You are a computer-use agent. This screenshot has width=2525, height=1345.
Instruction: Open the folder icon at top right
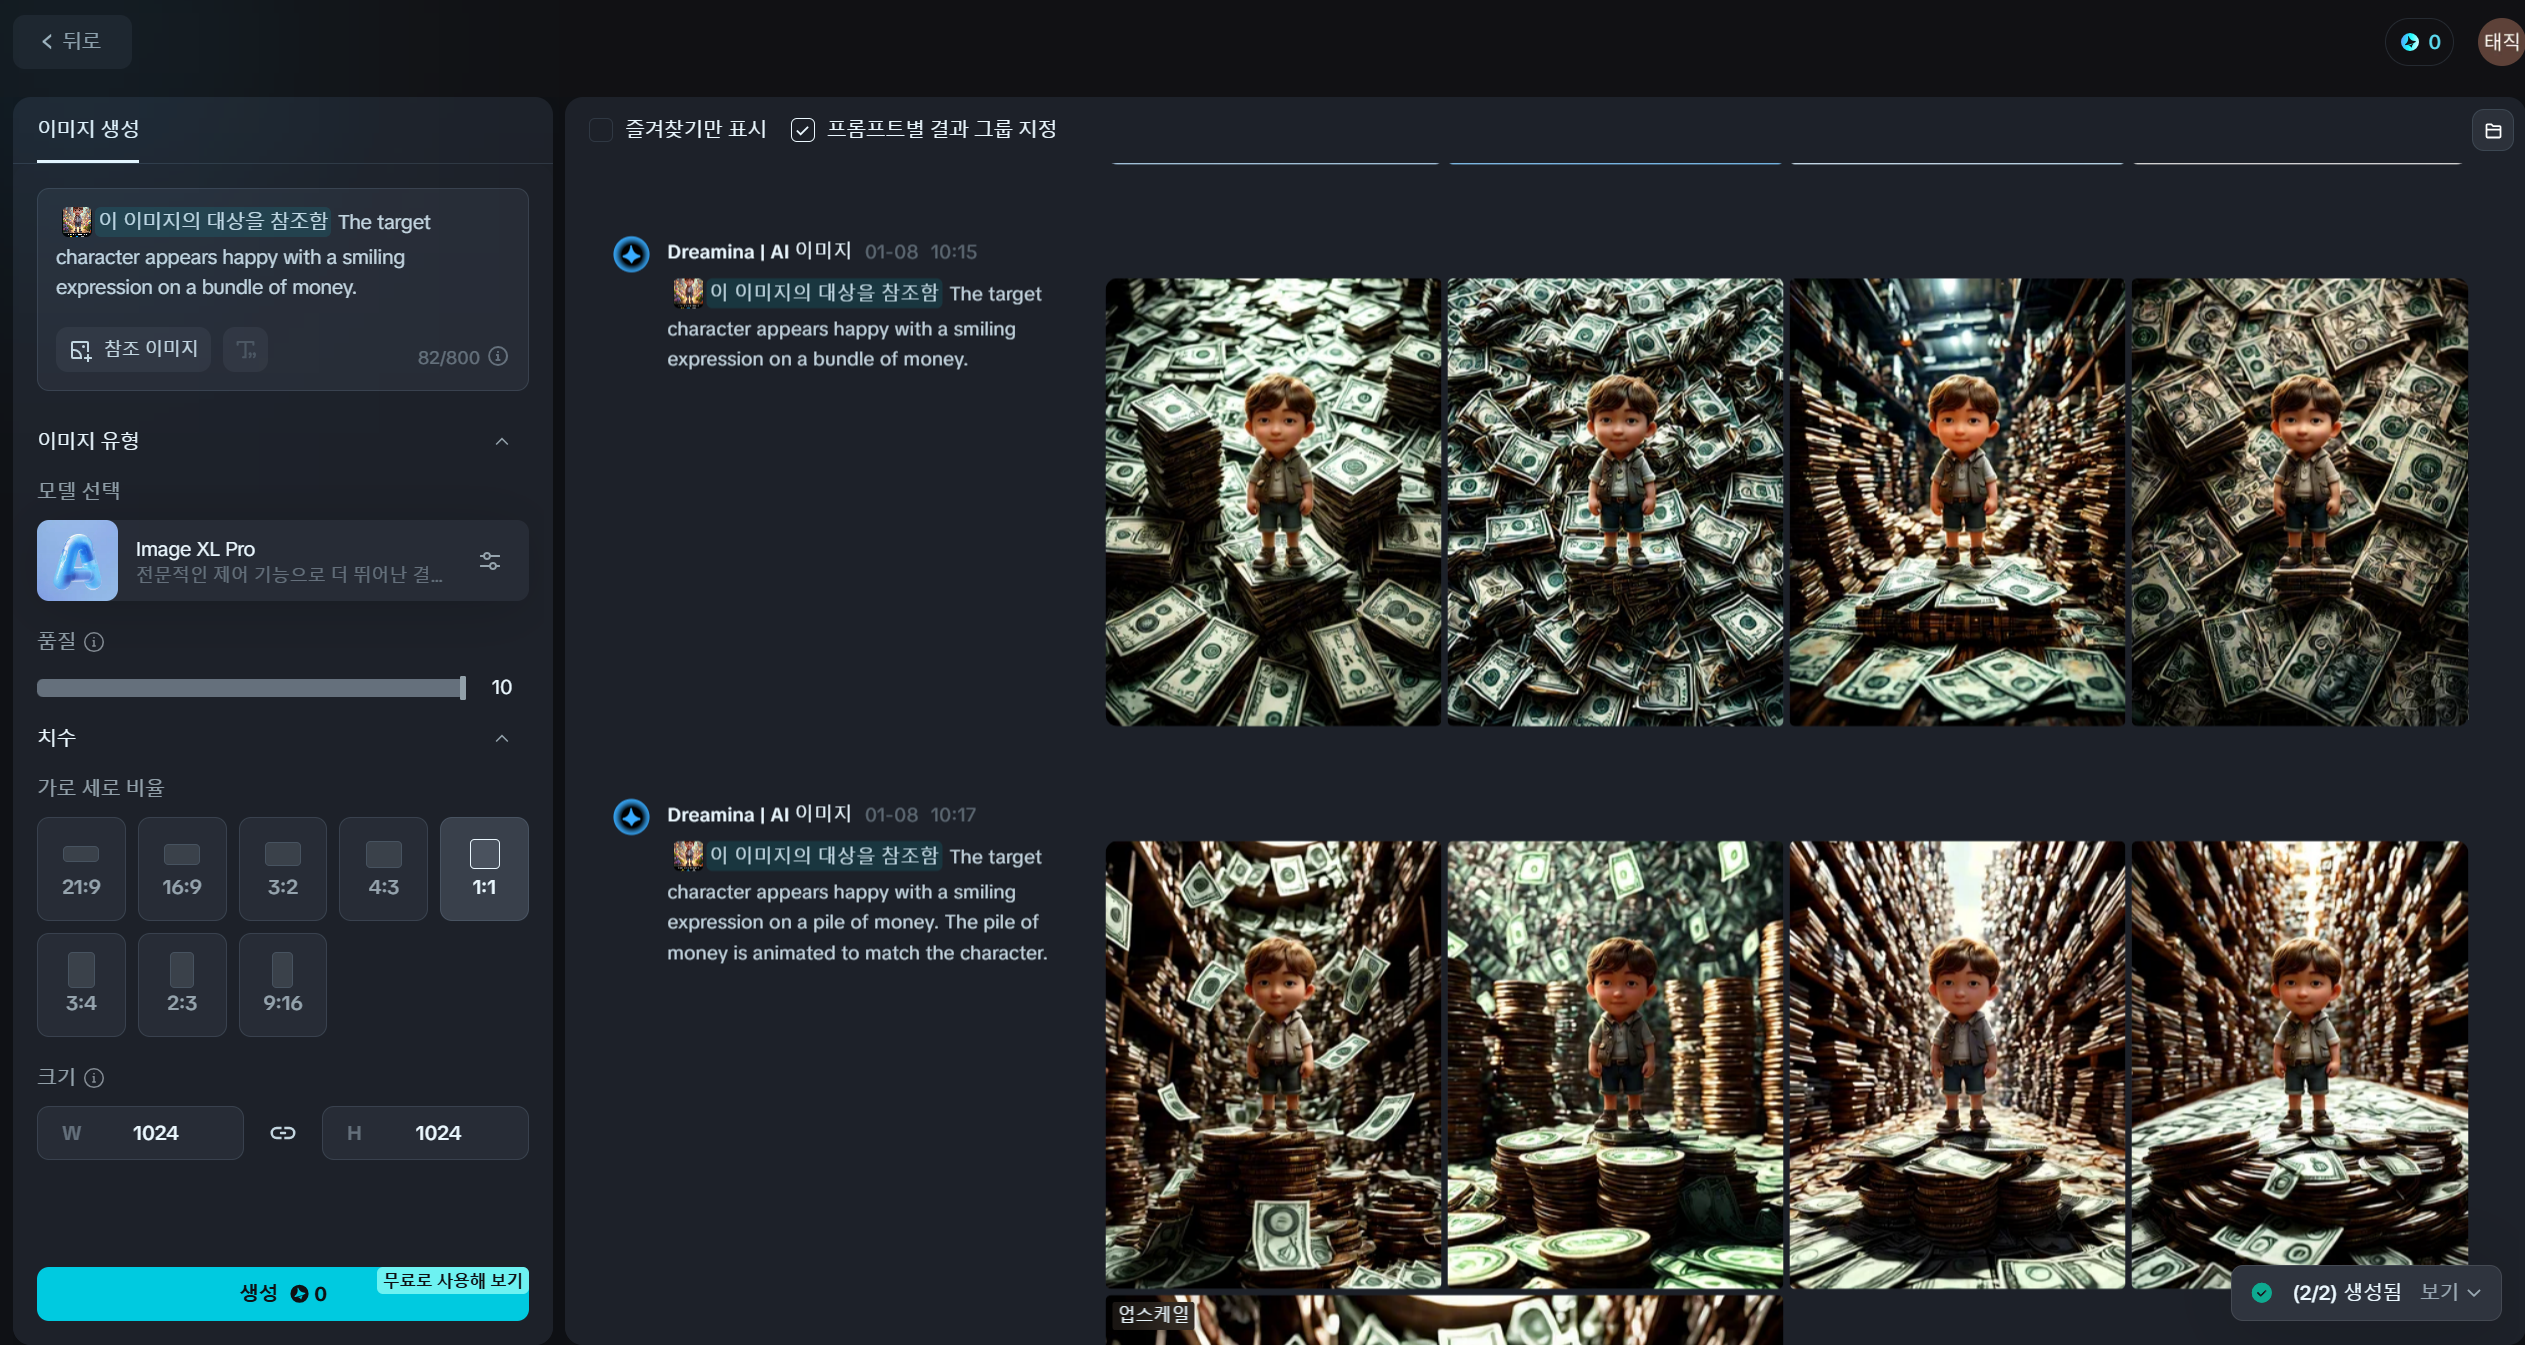point(2493,131)
